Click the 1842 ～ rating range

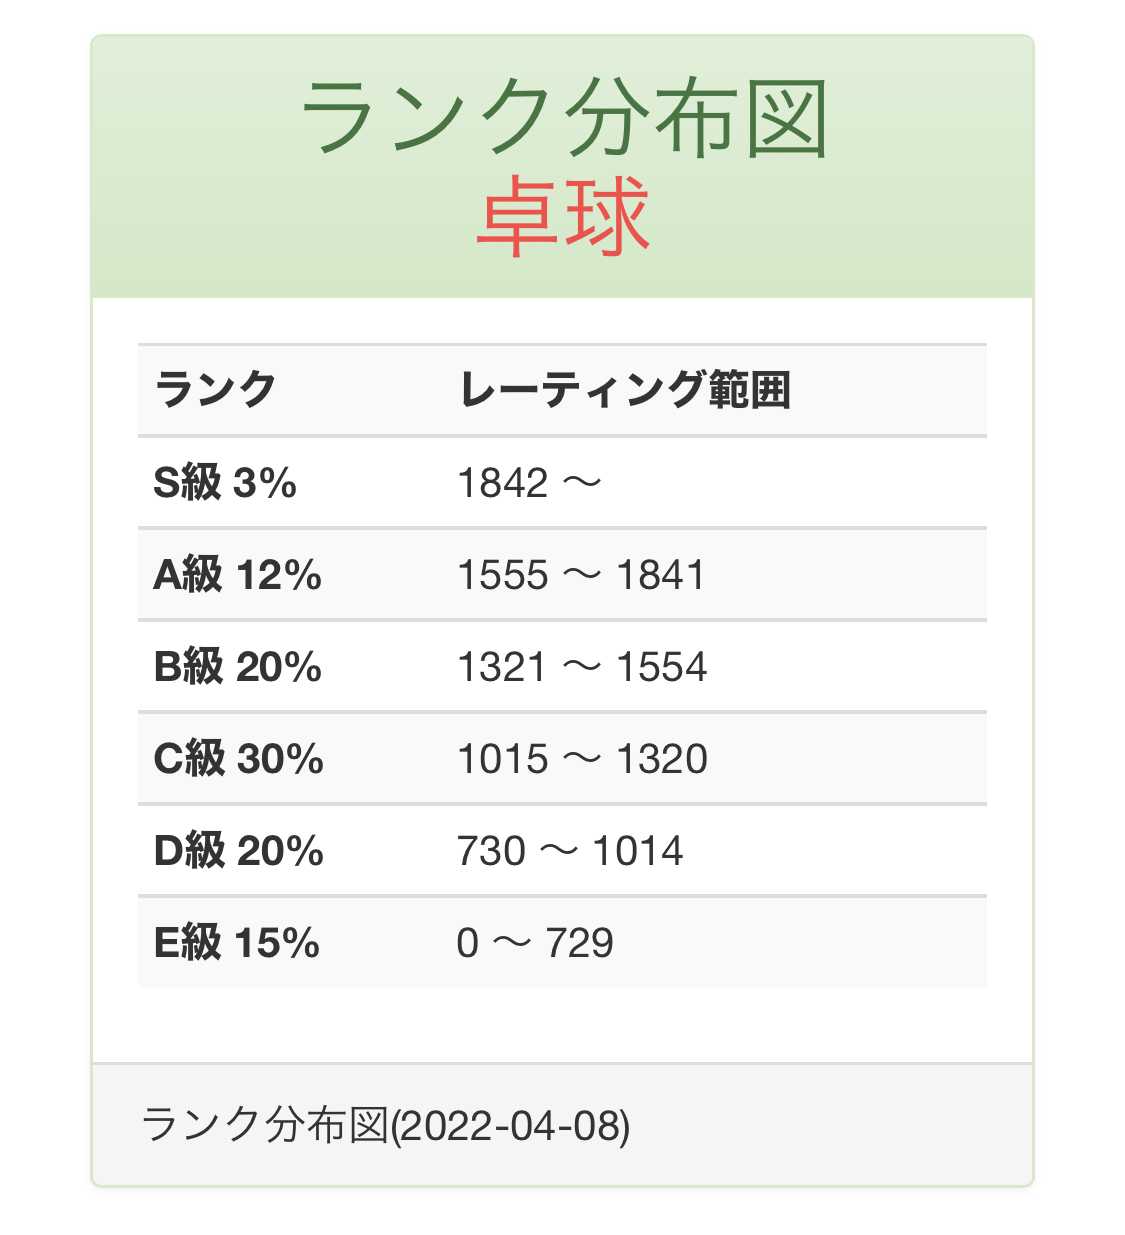pos(529,483)
